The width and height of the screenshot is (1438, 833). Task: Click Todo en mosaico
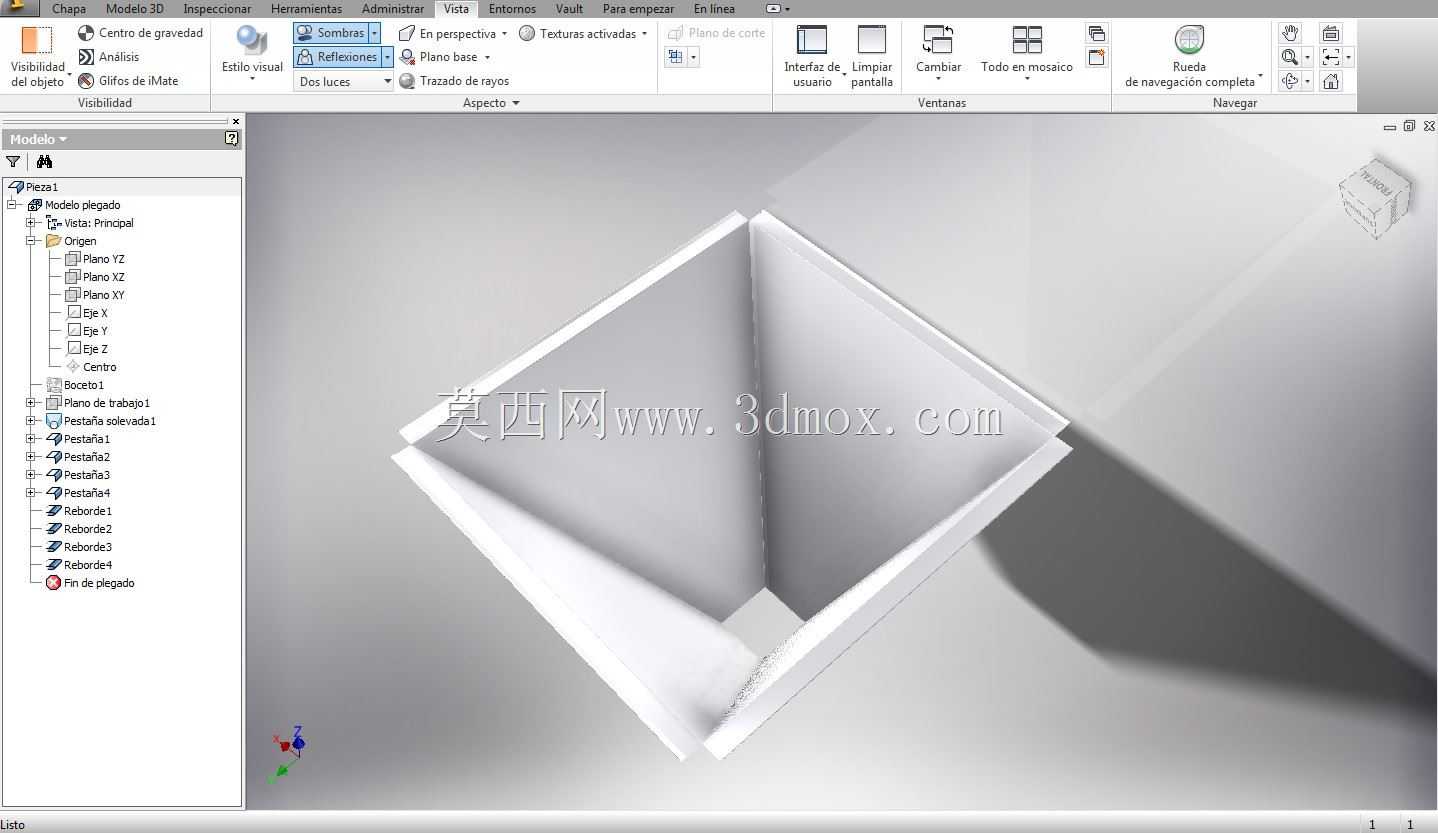point(1026,52)
